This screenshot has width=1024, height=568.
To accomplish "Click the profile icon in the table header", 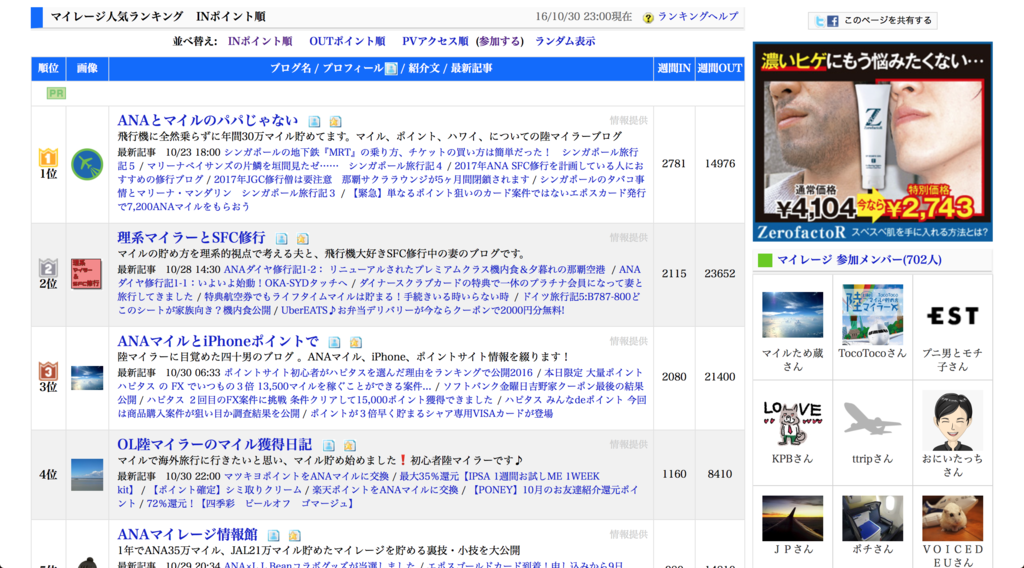I will [391, 69].
